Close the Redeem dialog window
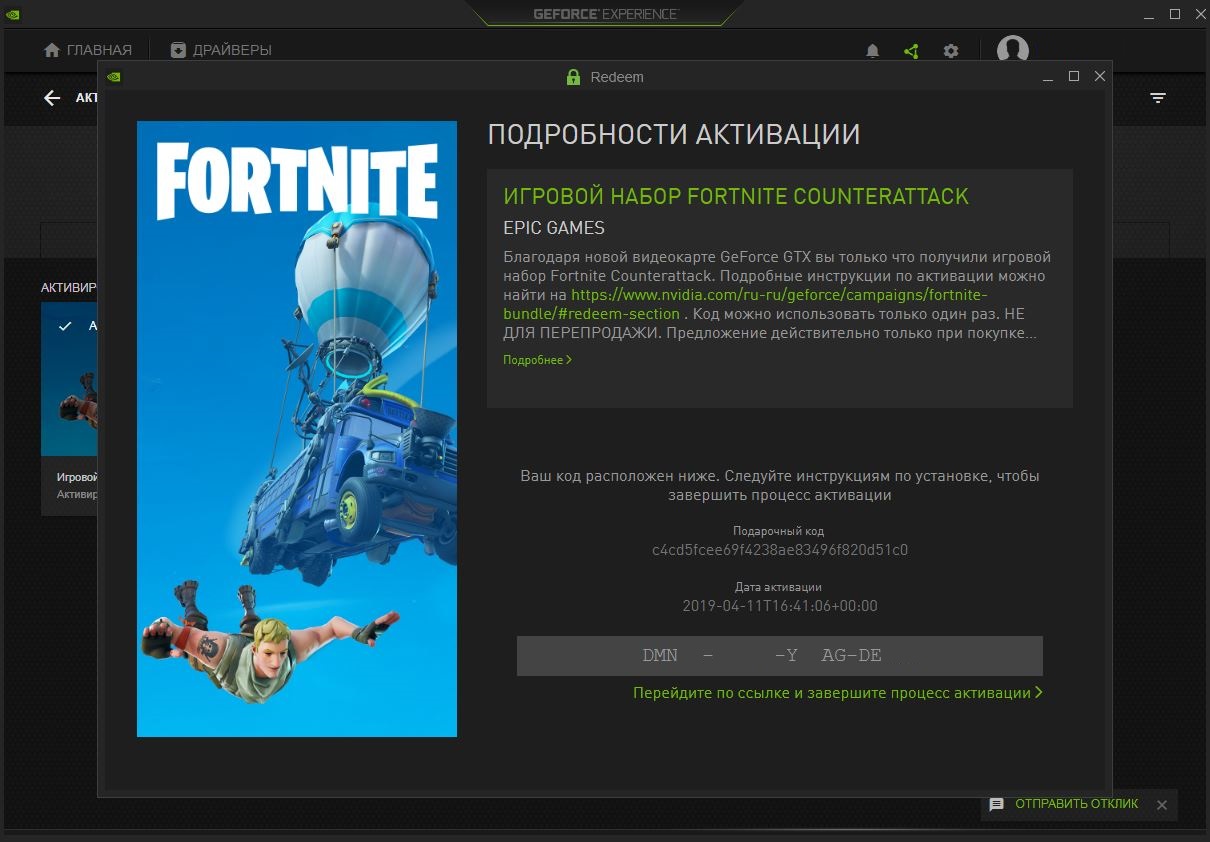Viewport: 1210px width, 842px height. click(x=1100, y=77)
